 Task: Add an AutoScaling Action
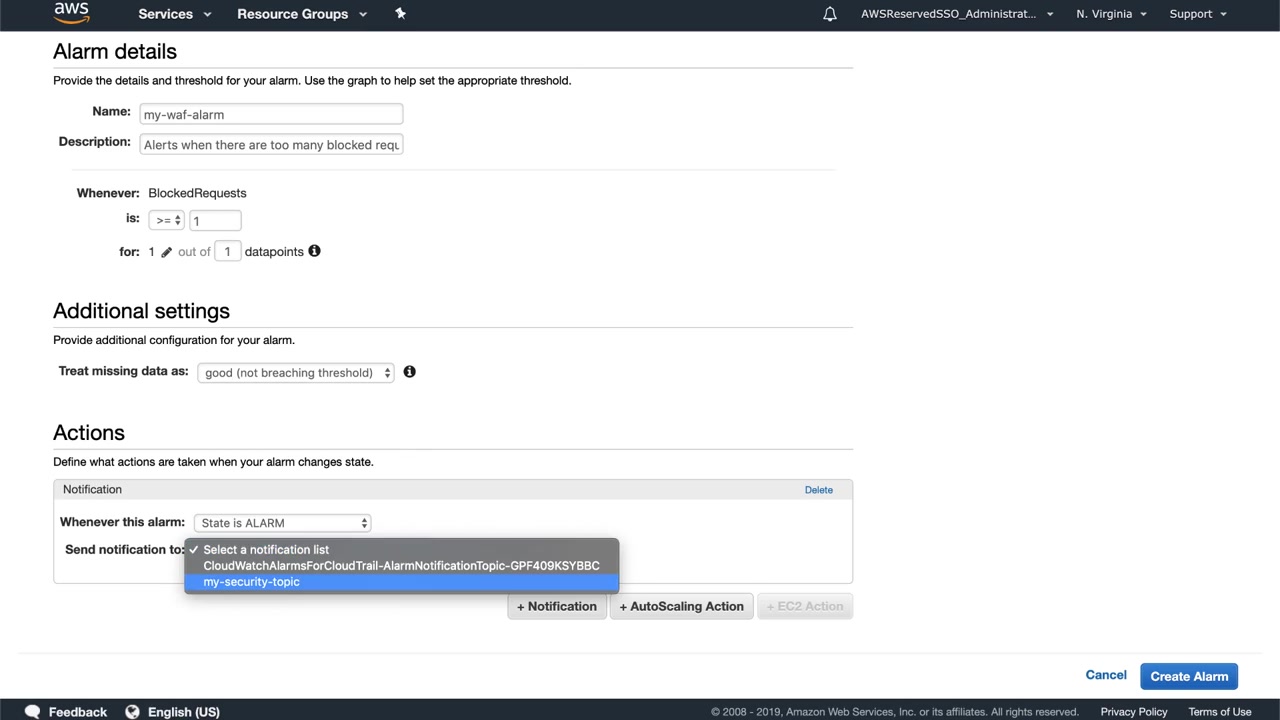coord(681,606)
